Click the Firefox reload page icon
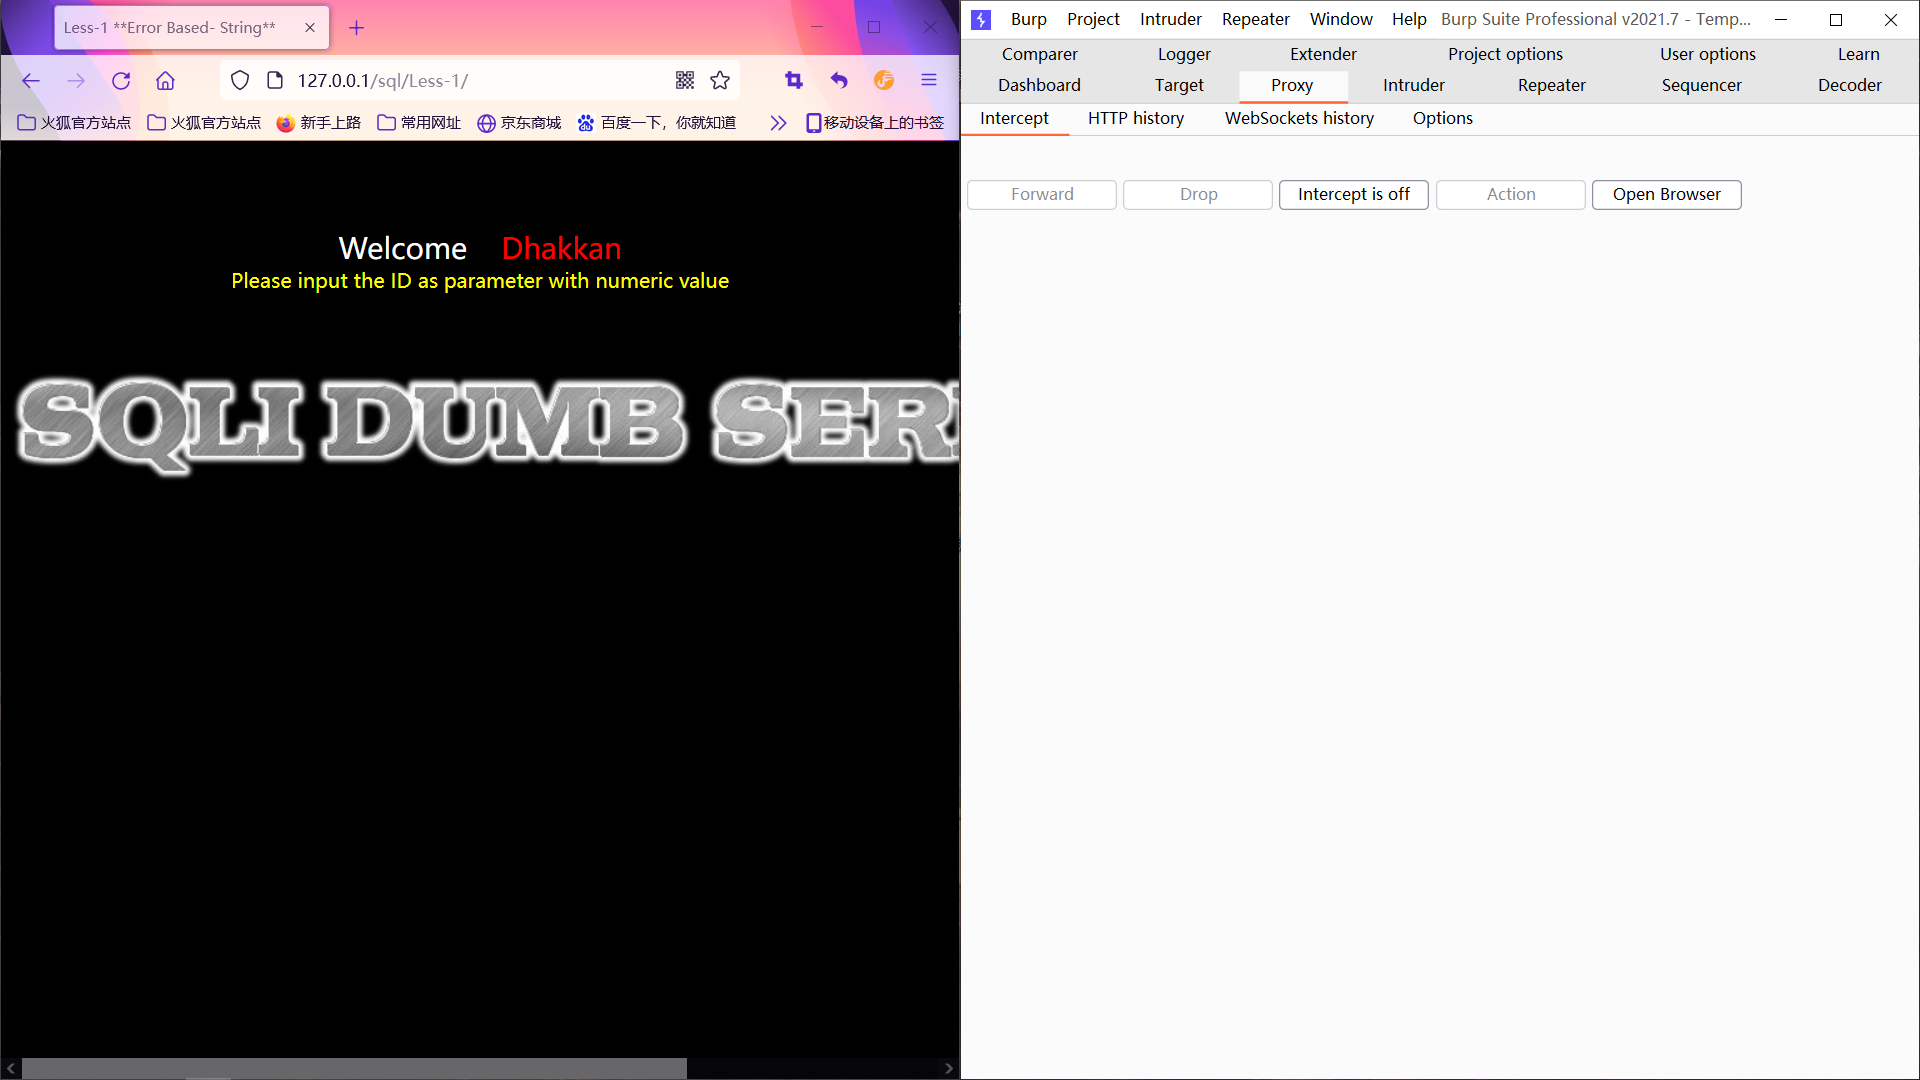The width and height of the screenshot is (1920, 1080). tap(121, 81)
